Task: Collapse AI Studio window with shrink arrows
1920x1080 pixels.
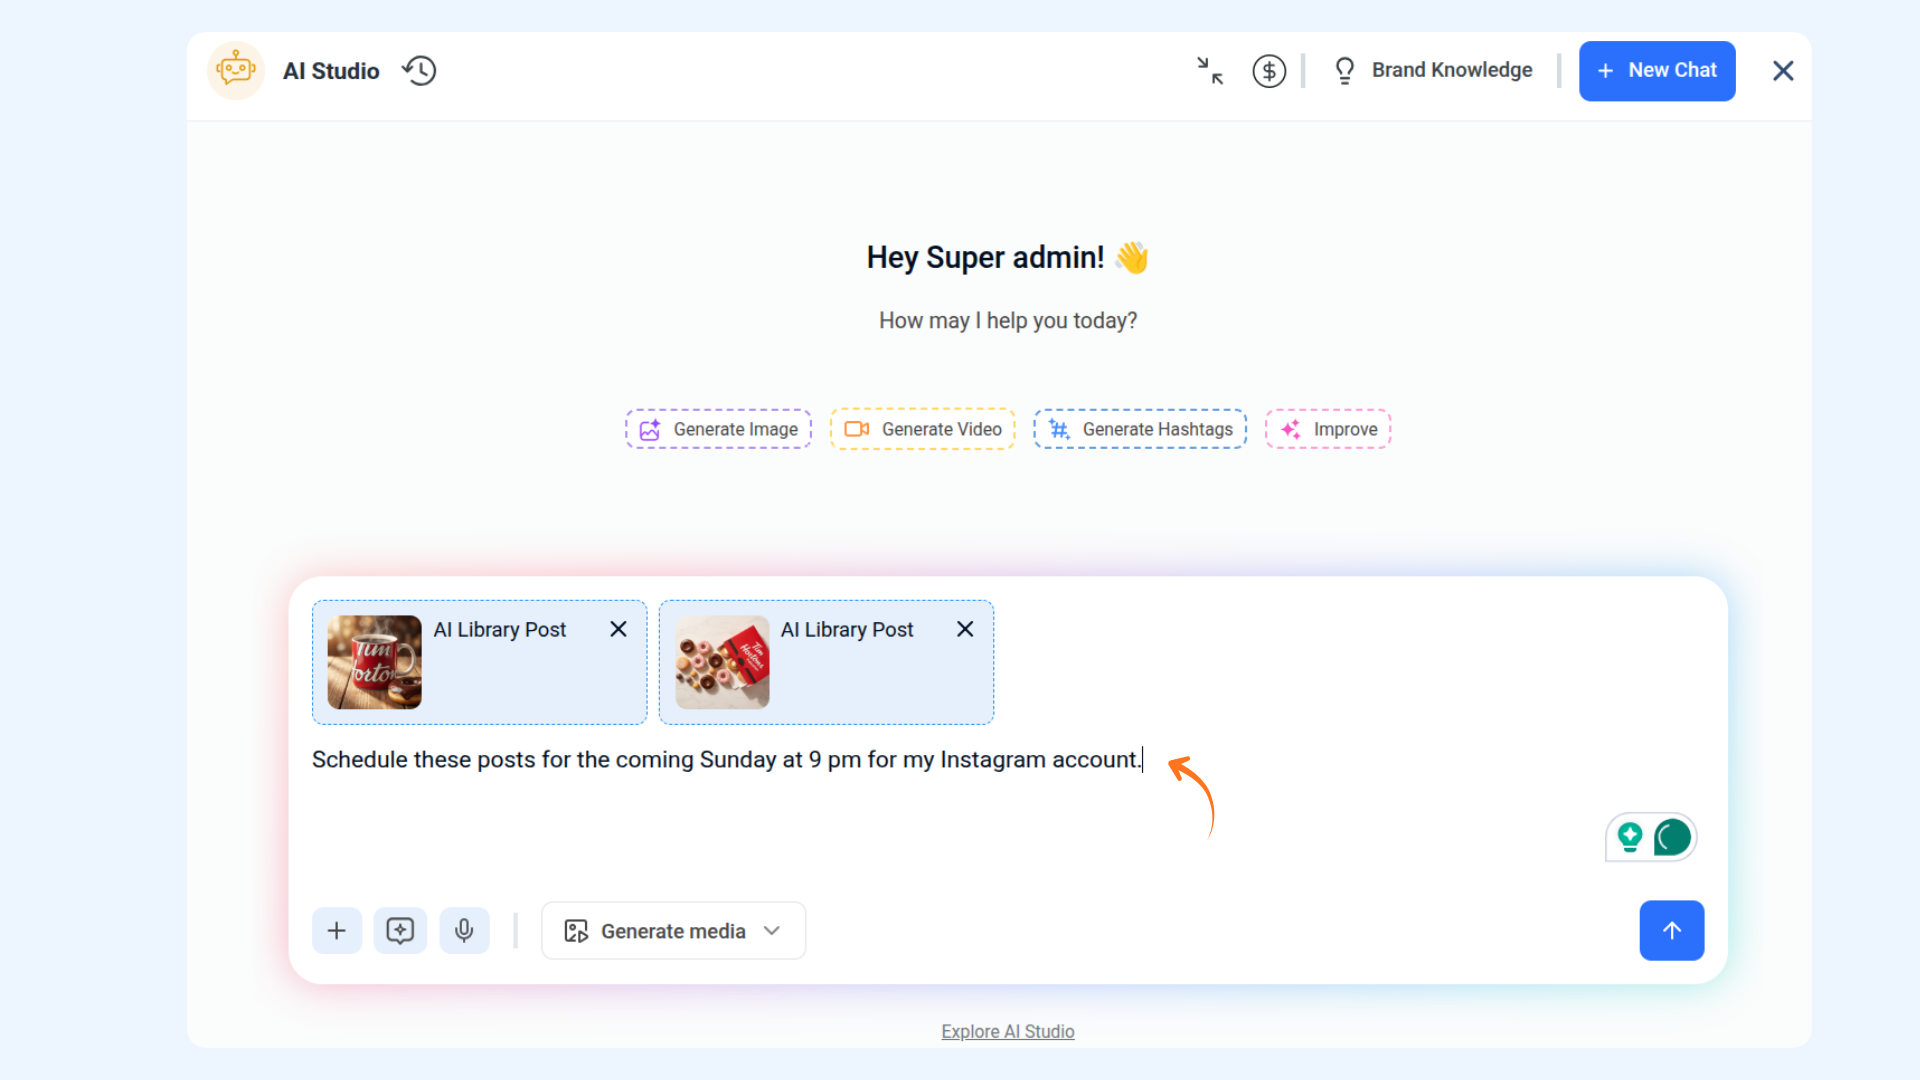Action: (x=1210, y=71)
